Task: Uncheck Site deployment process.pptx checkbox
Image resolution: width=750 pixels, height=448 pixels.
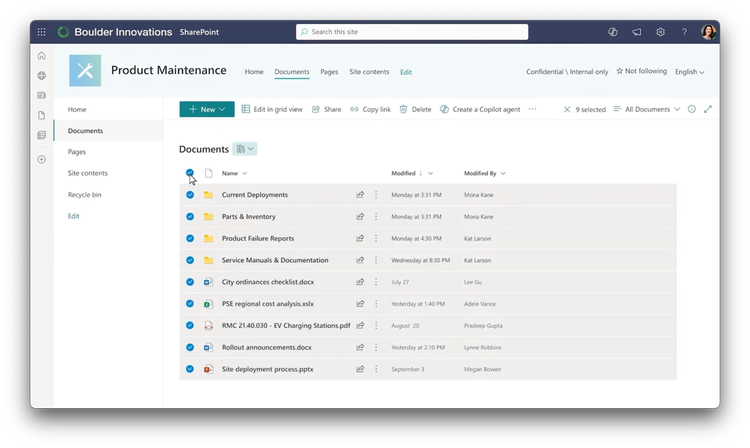Action: pyautogui.click(x=190, y=369)
